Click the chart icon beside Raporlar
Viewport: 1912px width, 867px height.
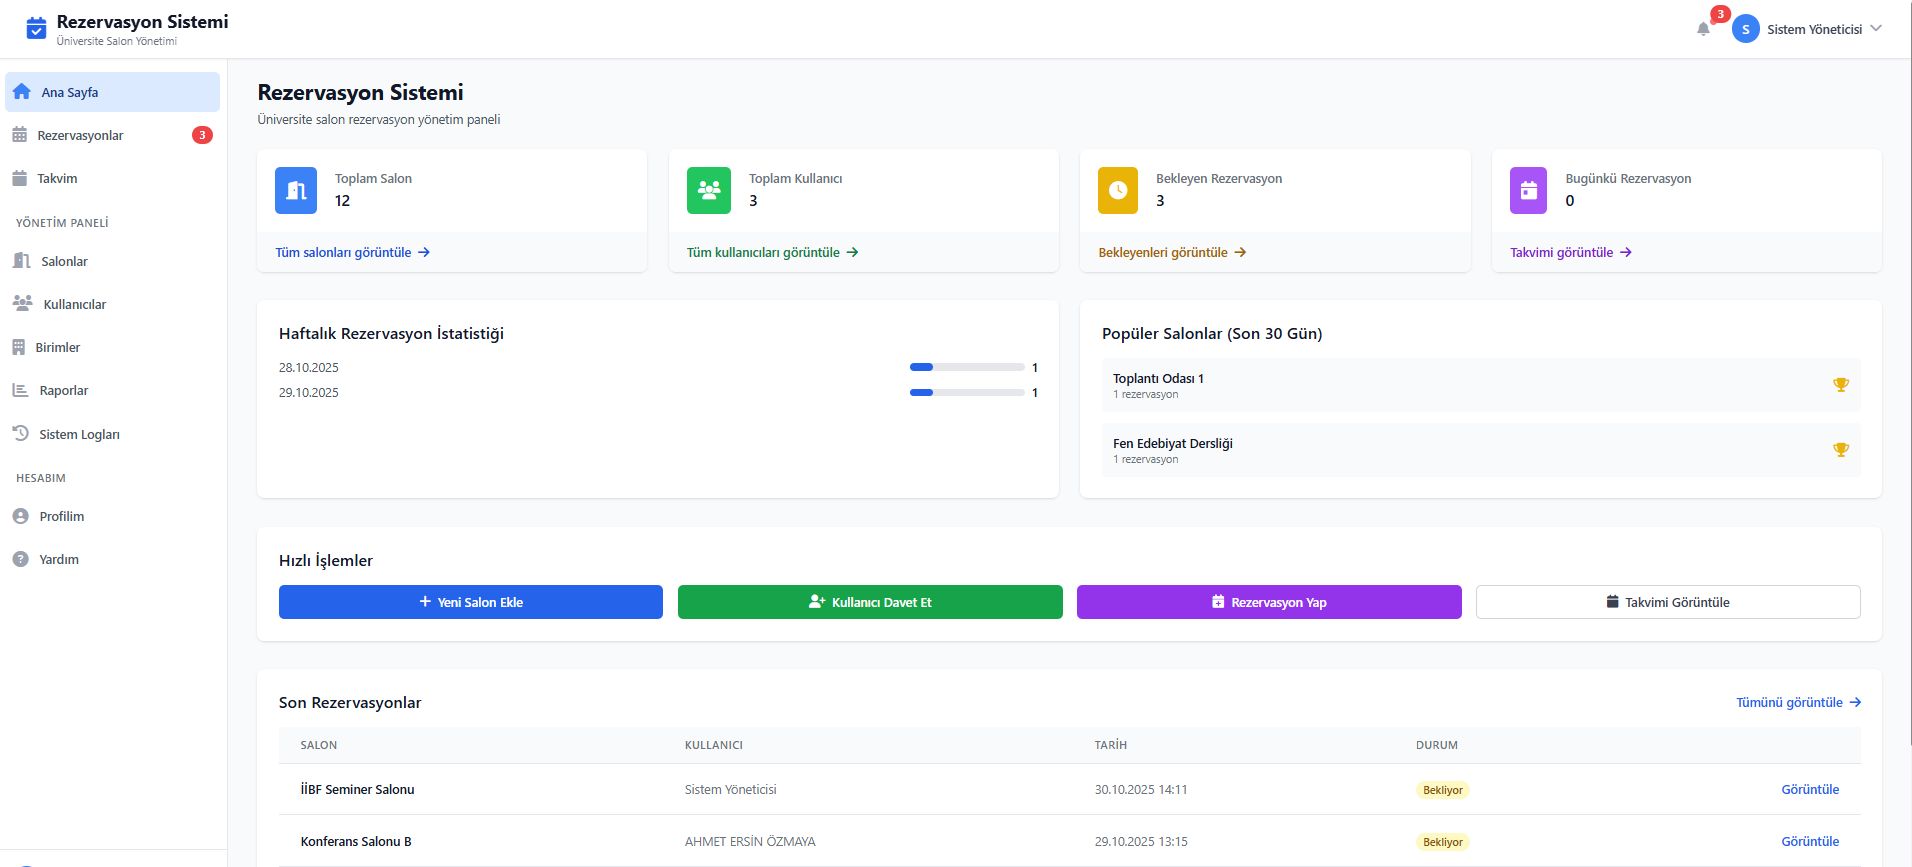click(x=20, y=390)
